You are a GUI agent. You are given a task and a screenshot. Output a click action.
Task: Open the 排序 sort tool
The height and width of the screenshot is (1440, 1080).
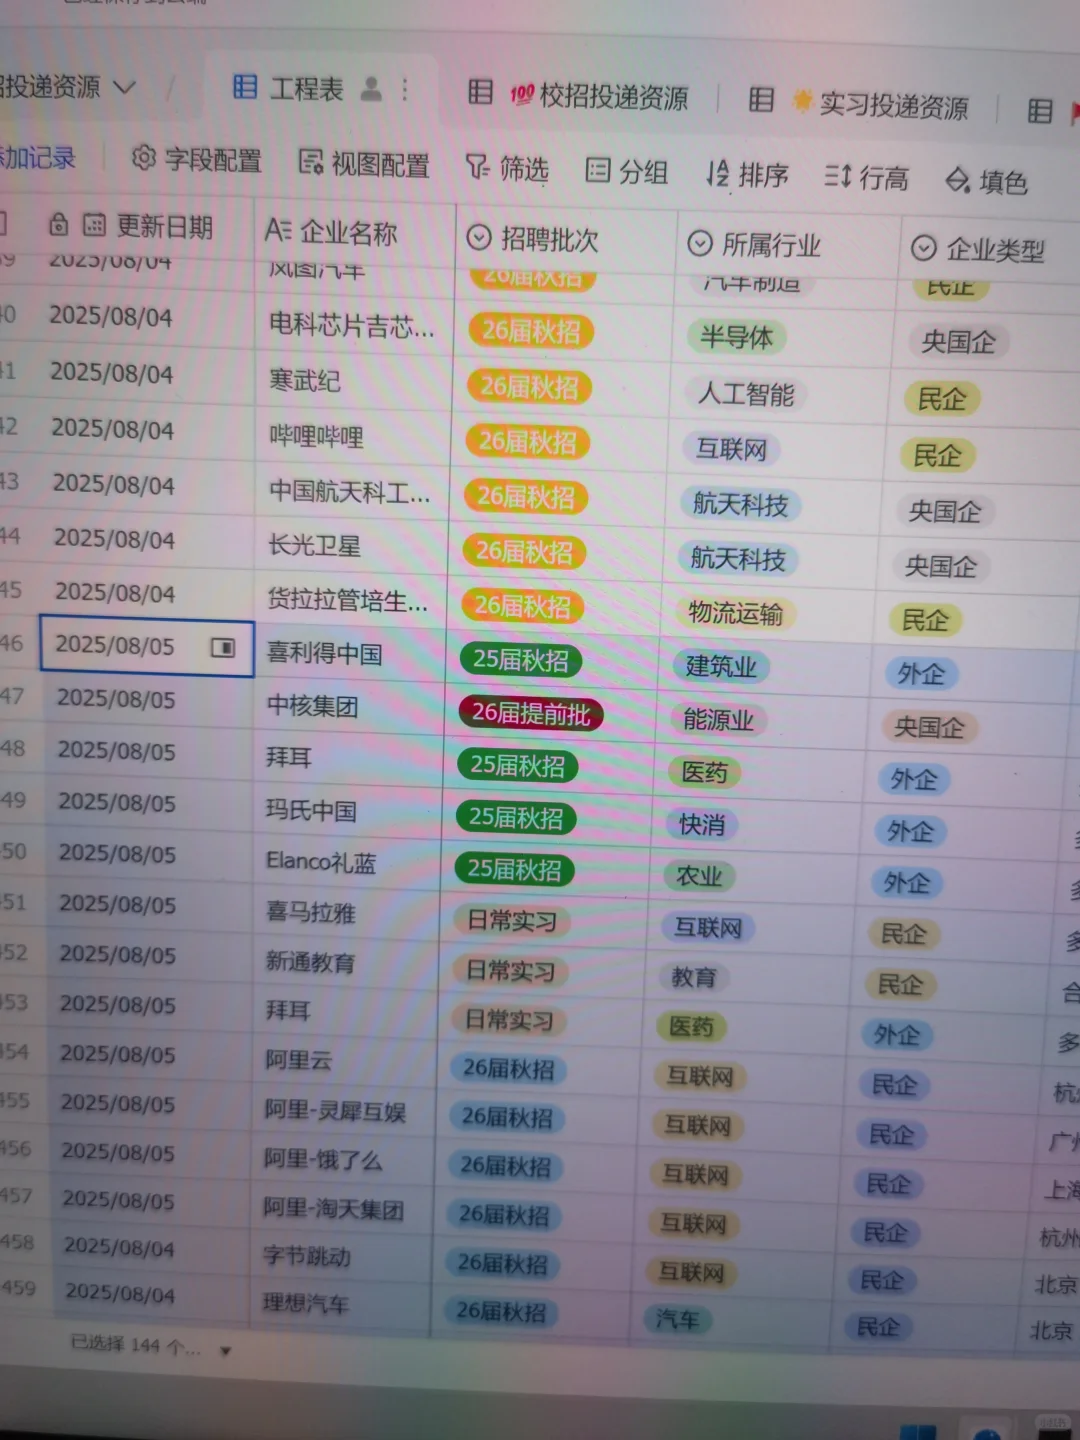point(746,175)
